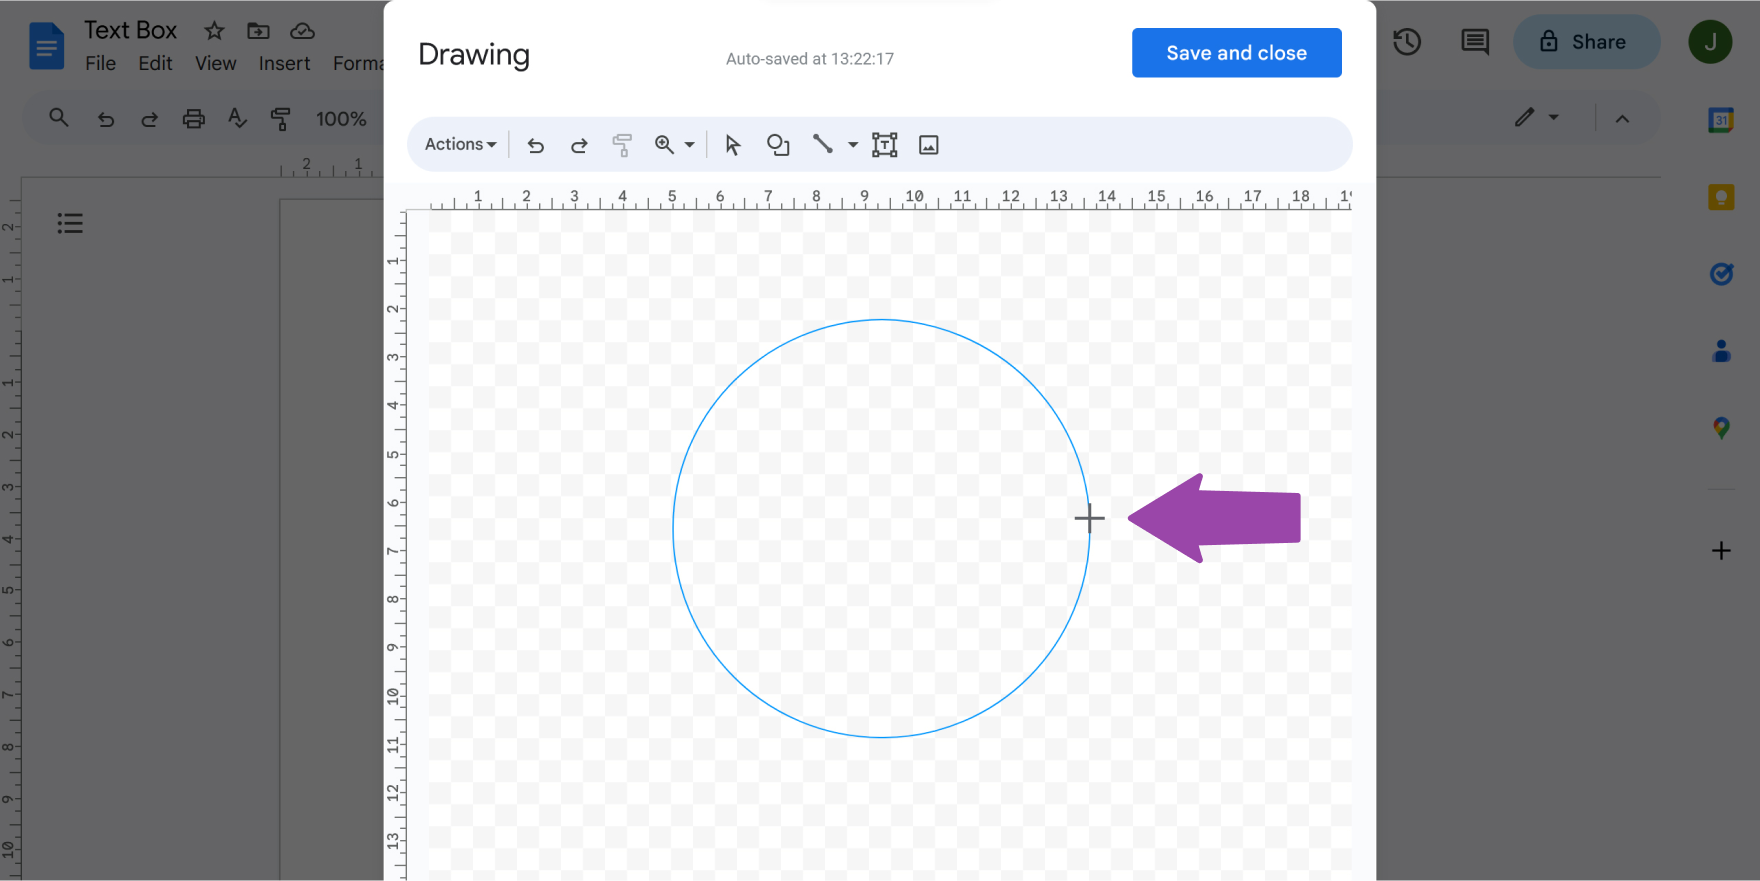This screenshot has width=1760, height=881.
Task: Star the Text Box document
Action: click(214, 31)
